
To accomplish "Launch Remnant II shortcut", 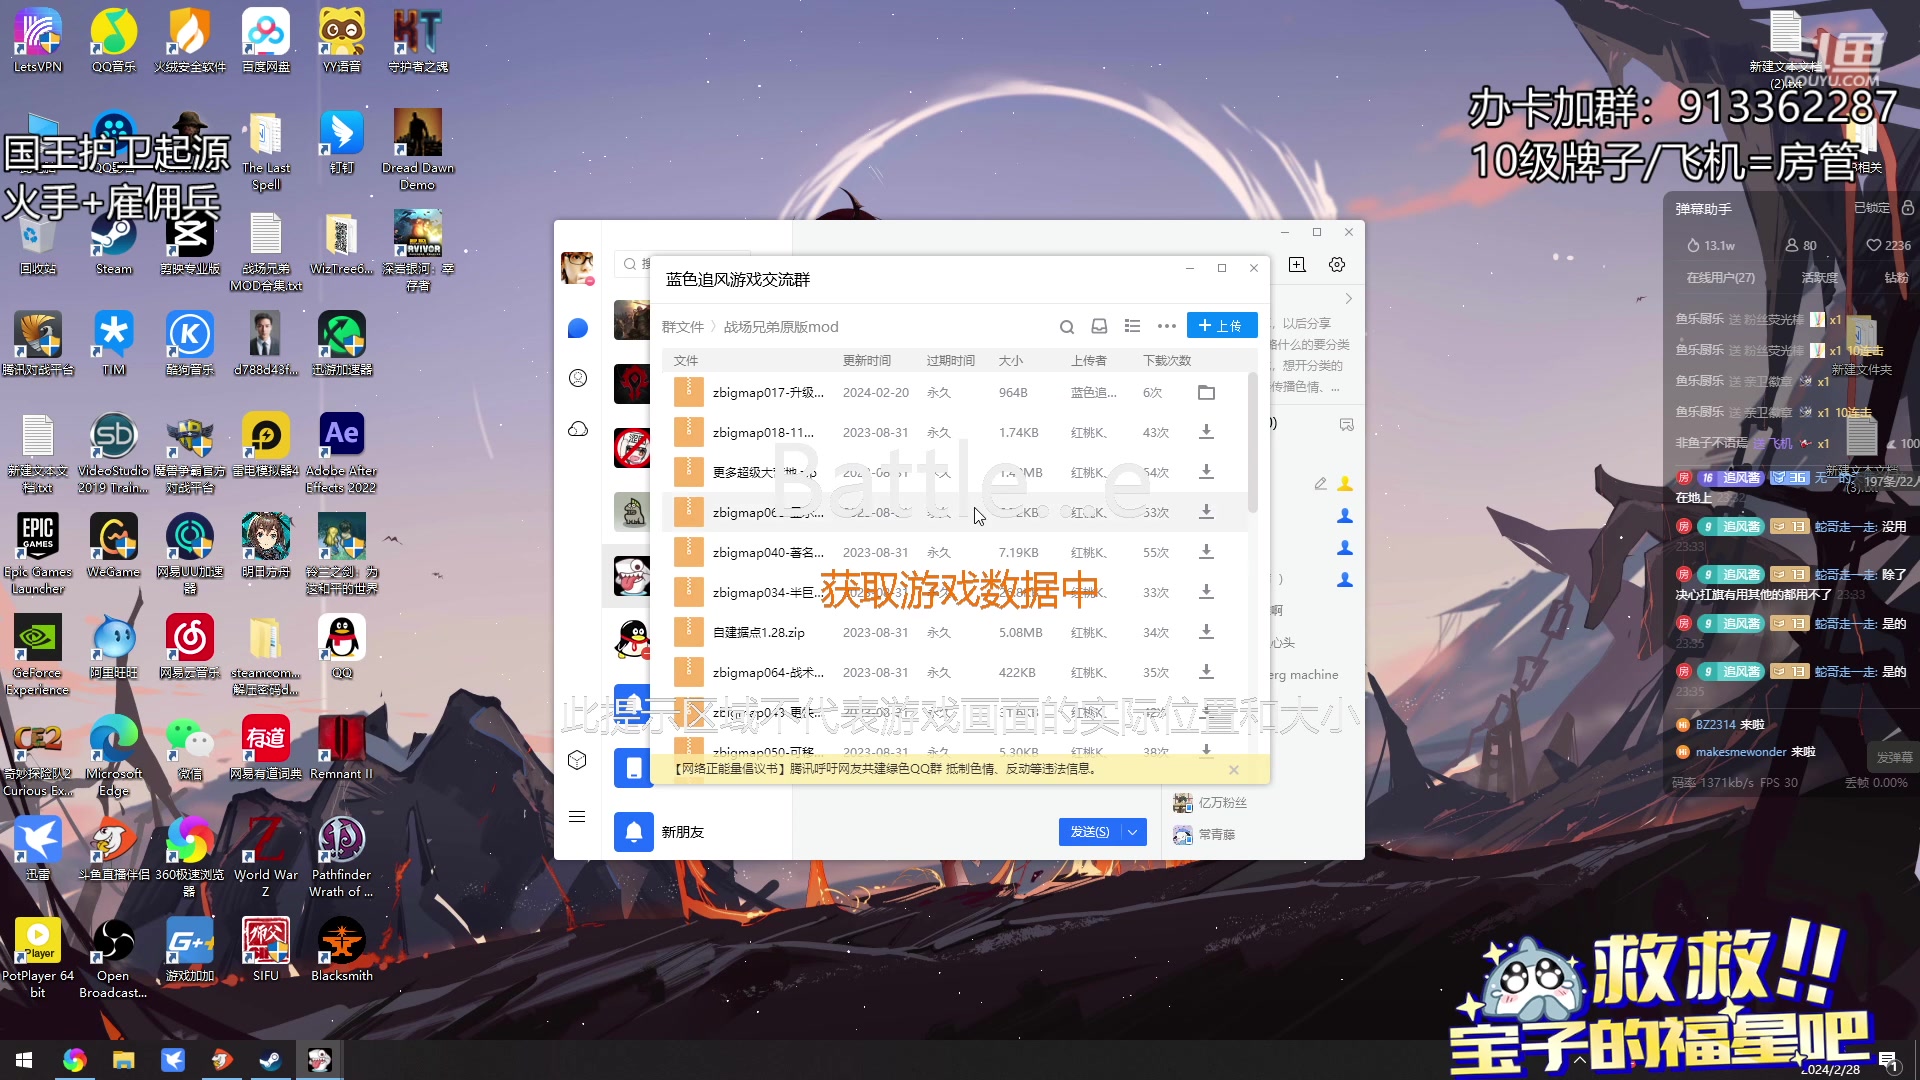I will [342, 748].
